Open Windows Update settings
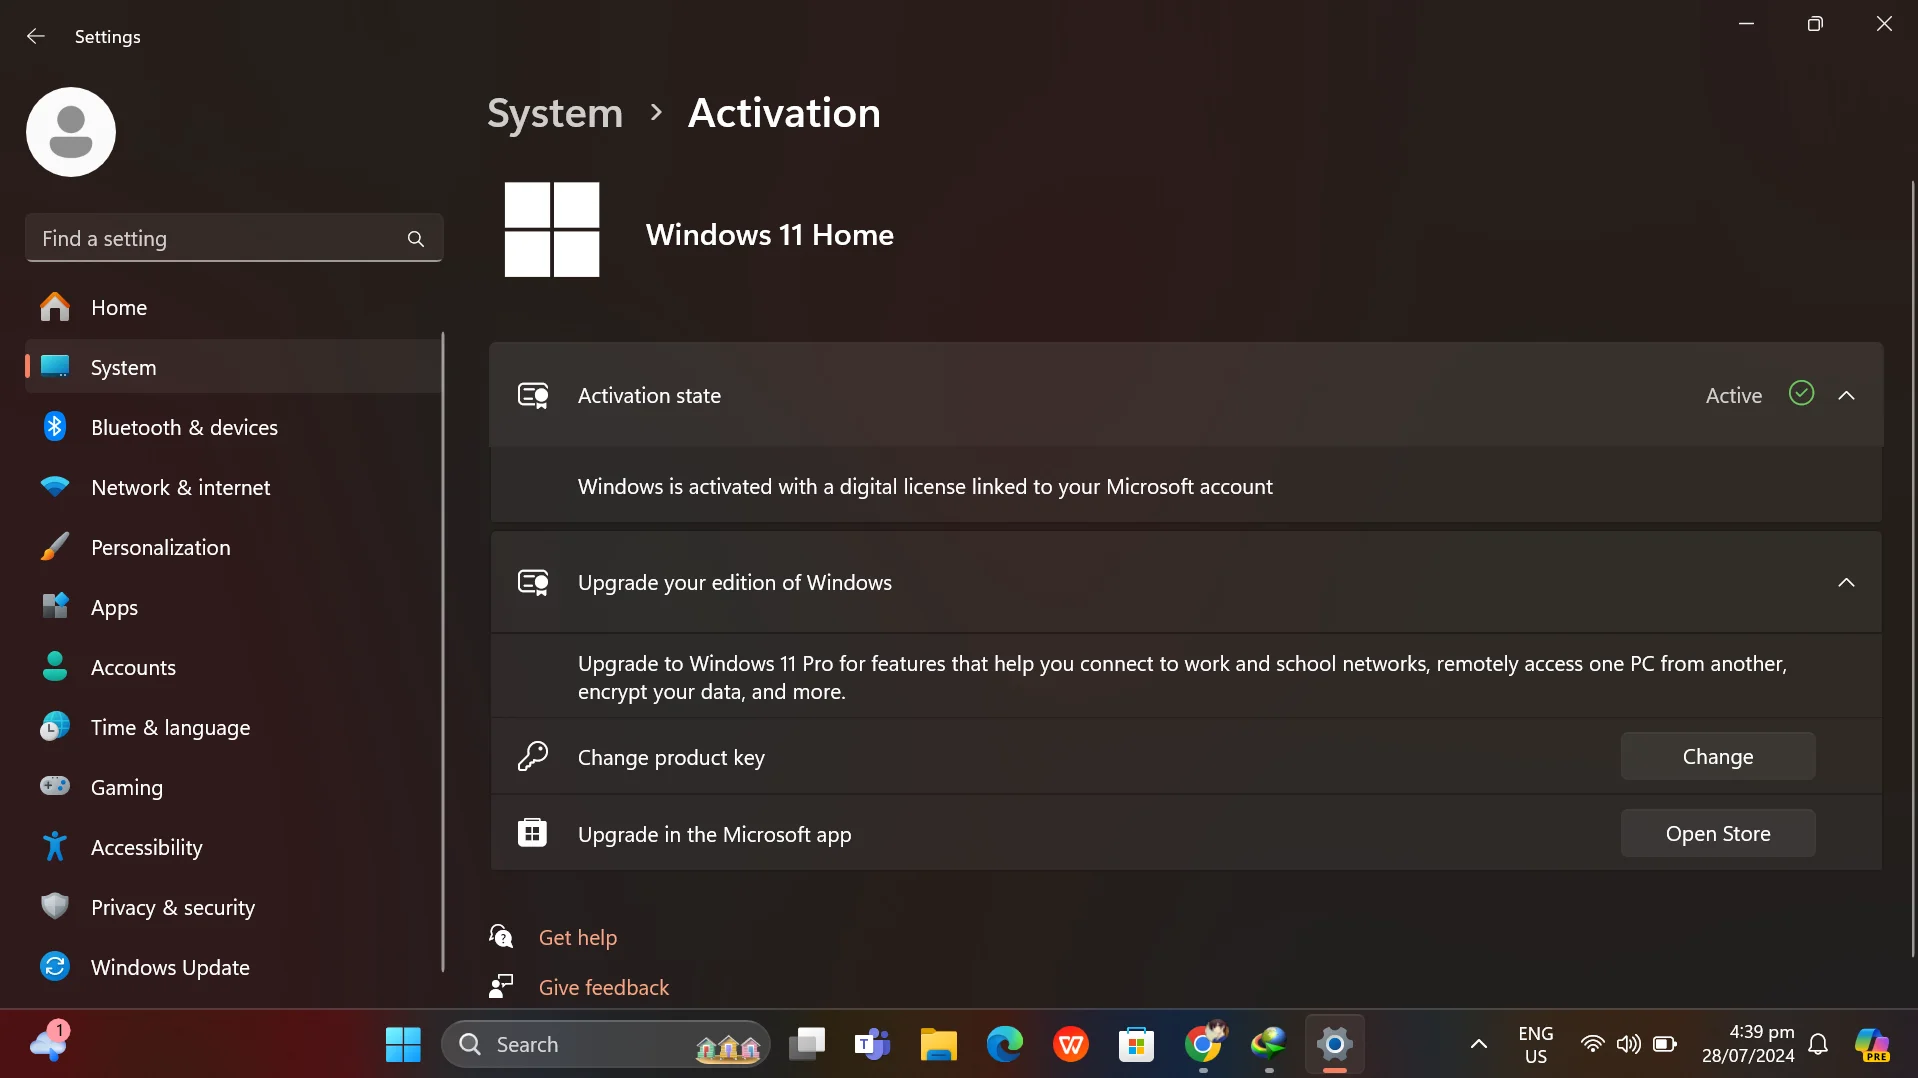This screenshot has width=1918, height=1078. tap(234, 967)
